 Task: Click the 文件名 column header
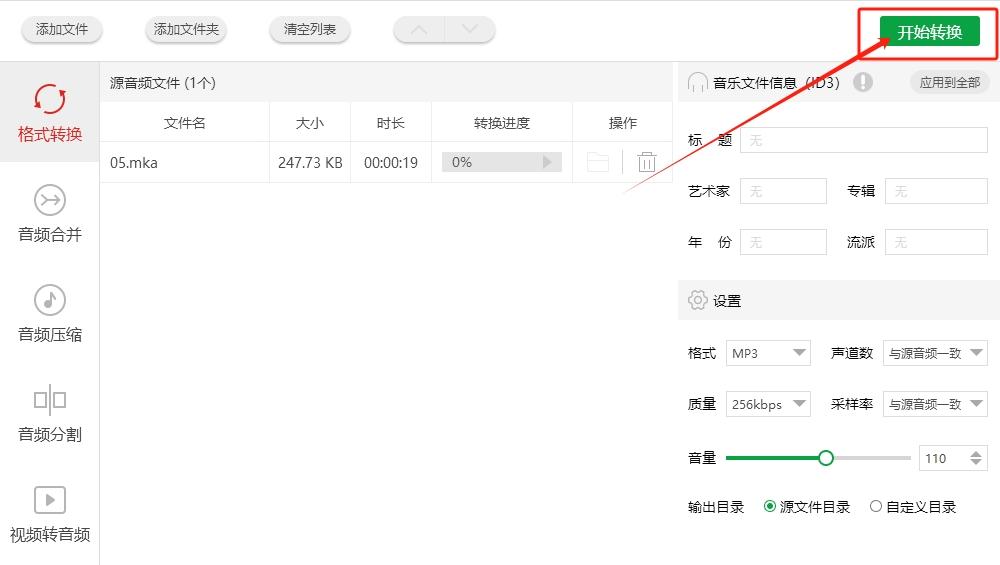tap(184, 122)
